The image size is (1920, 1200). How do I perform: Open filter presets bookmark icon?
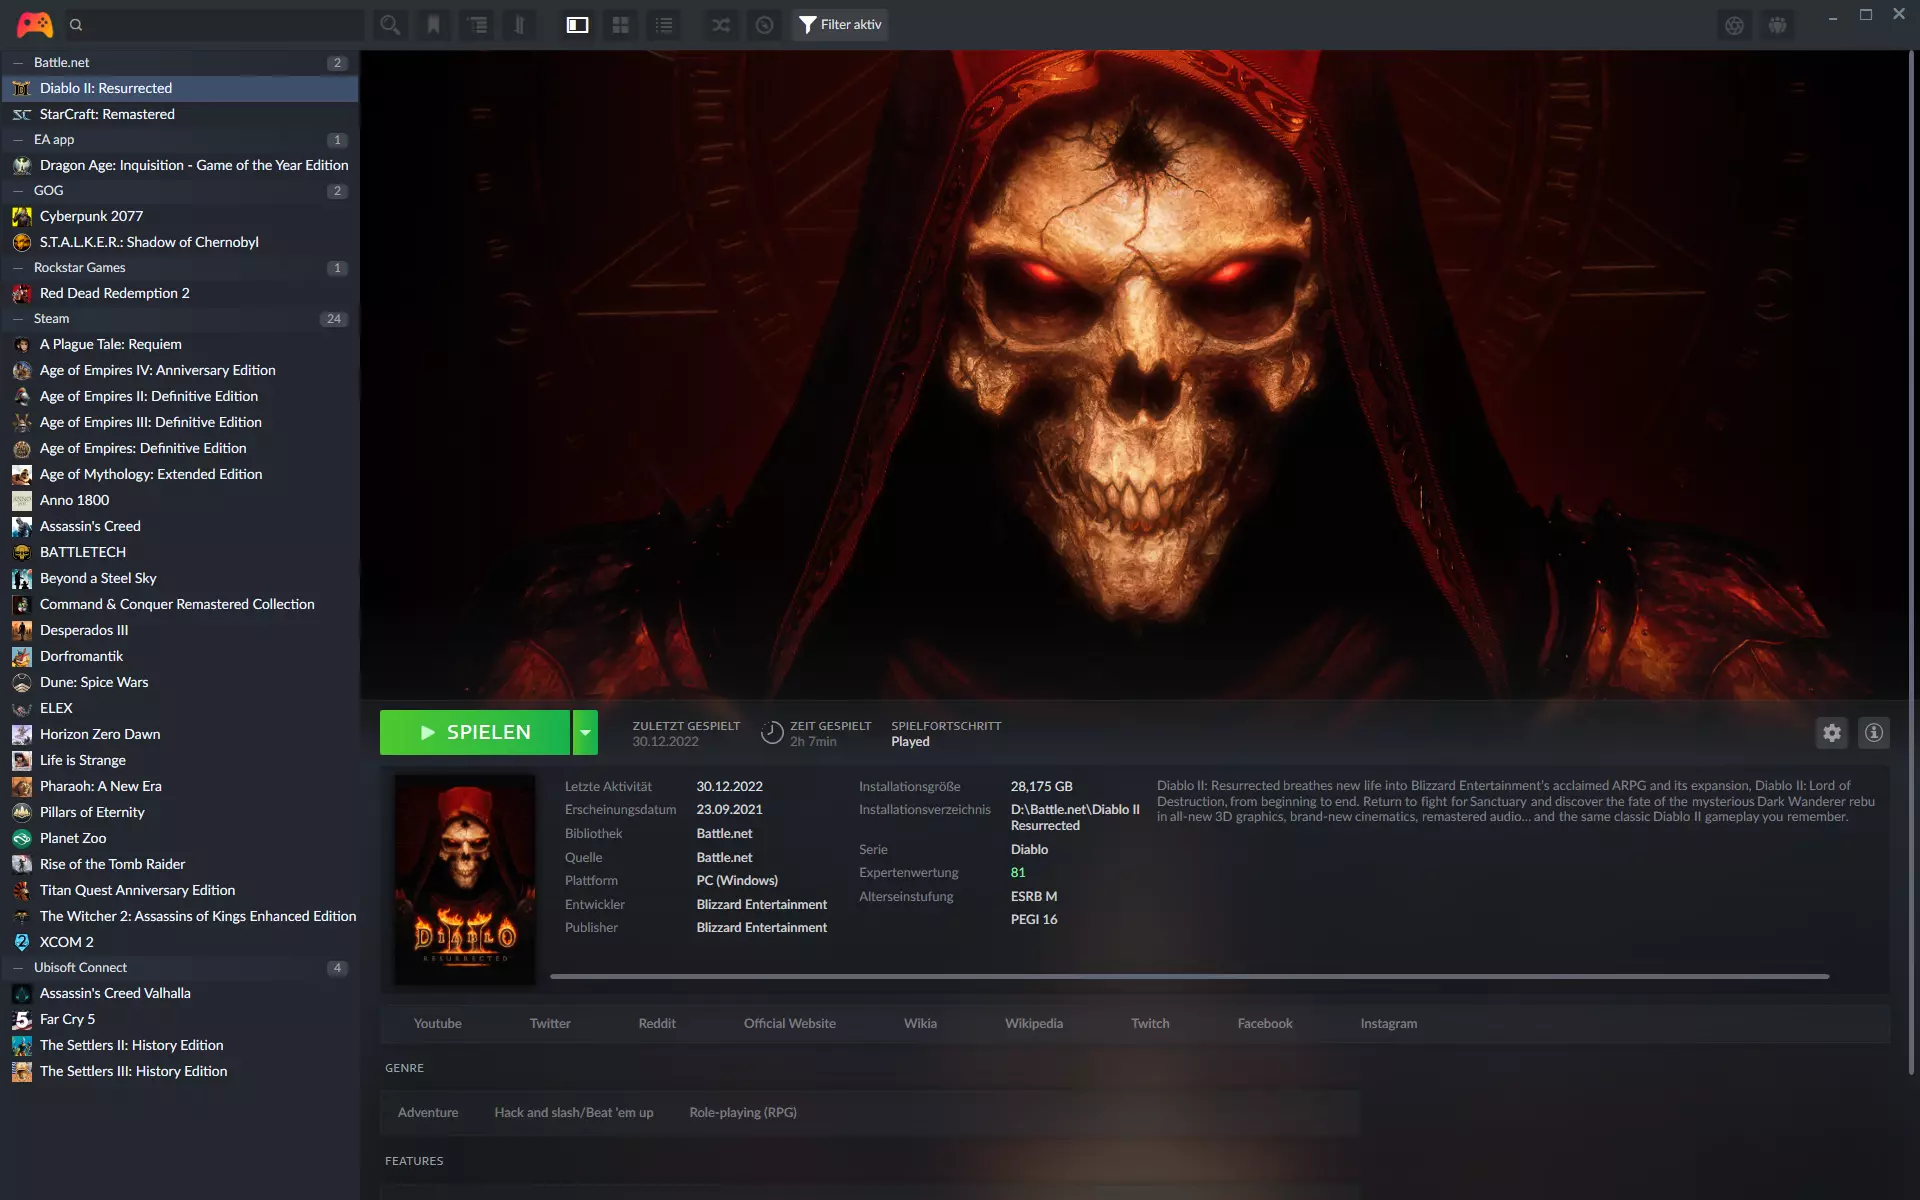point(434,25)
